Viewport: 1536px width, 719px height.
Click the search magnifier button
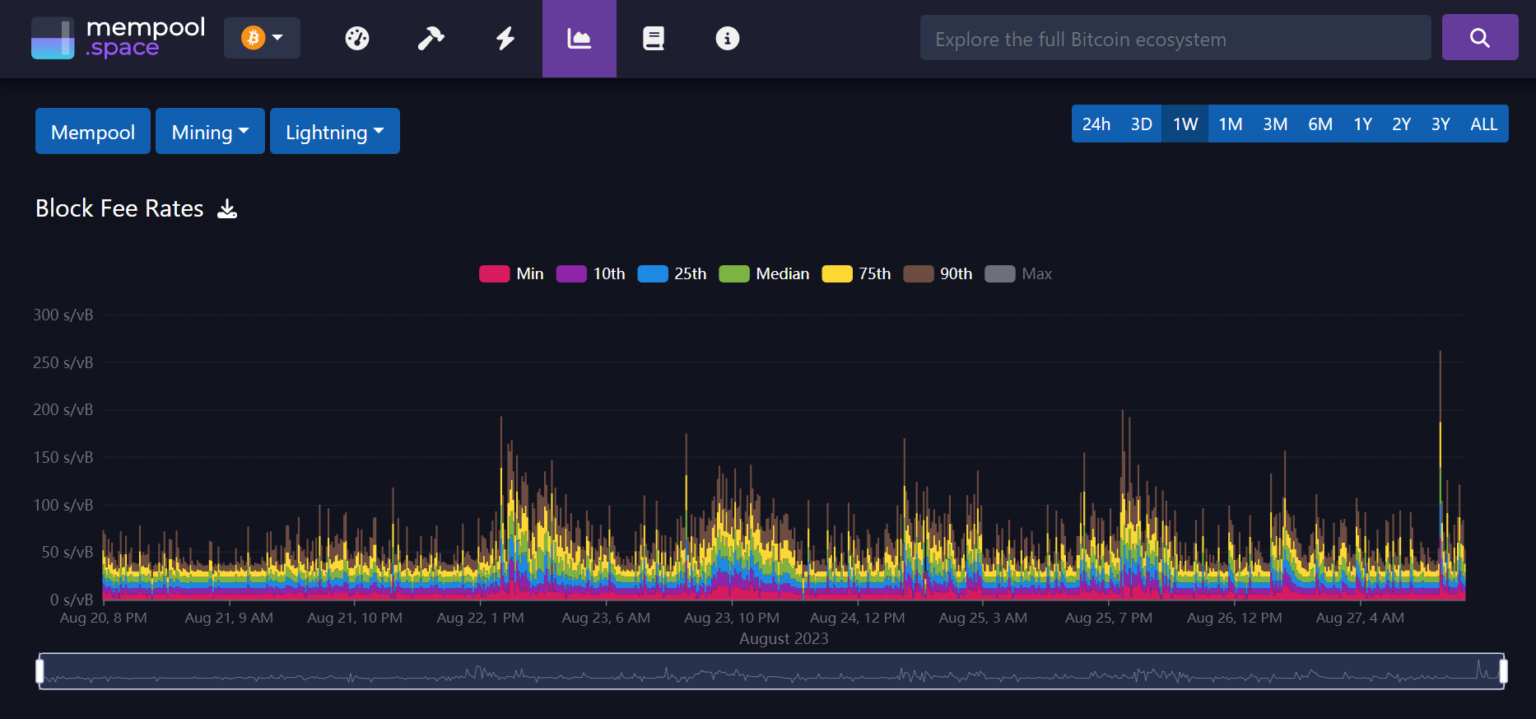click(x=1480, y=37)
